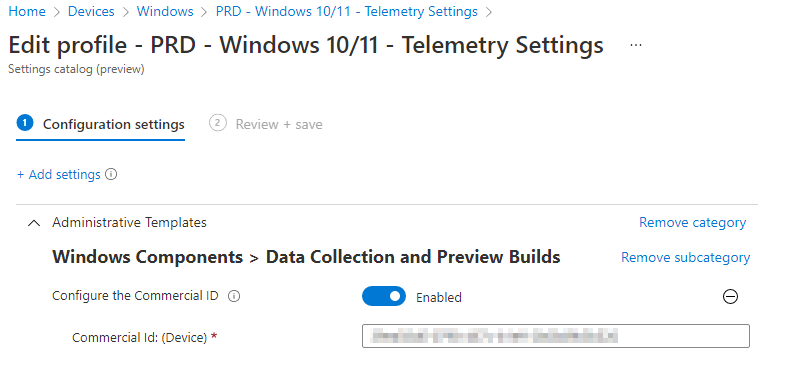The height and width of the screenshot is (370, 807).
Task: Click the + Add settings link
Action: pyautogui.click(x=59, y=174)
